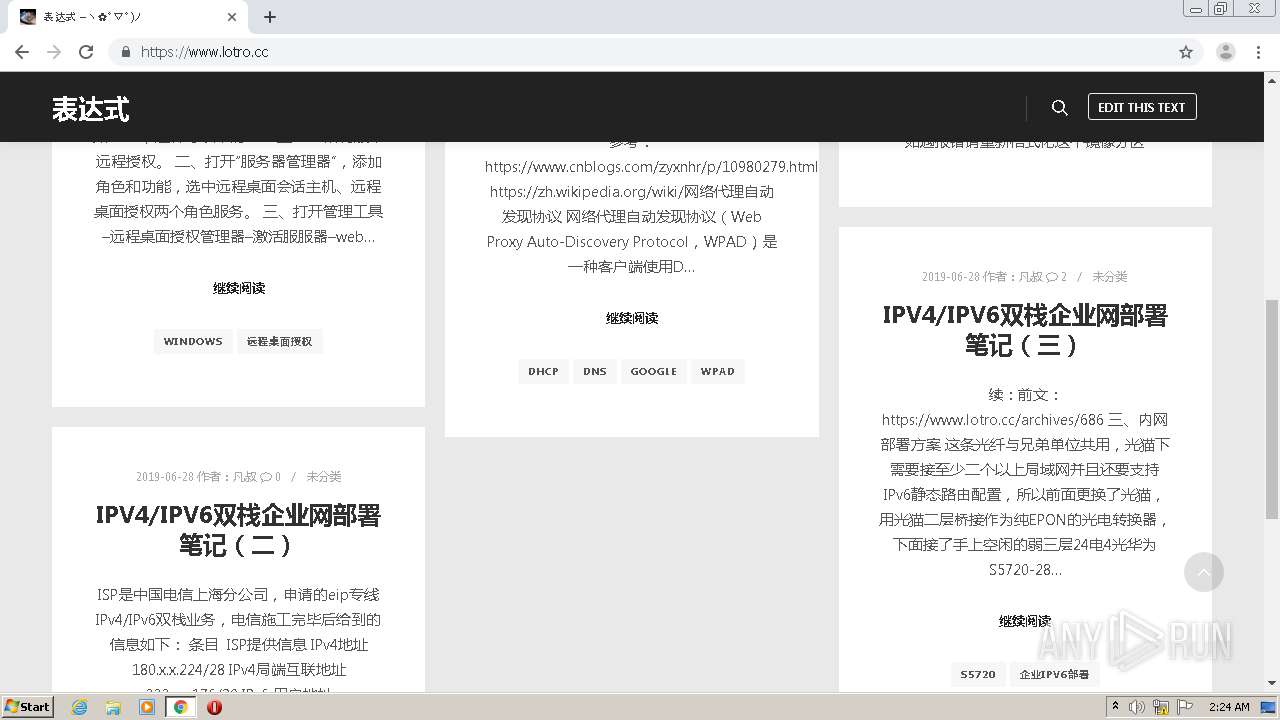The height and width of the screenshot is (720, 1280).
Task: Click the browser back arrow
Action: coord(22,52)
